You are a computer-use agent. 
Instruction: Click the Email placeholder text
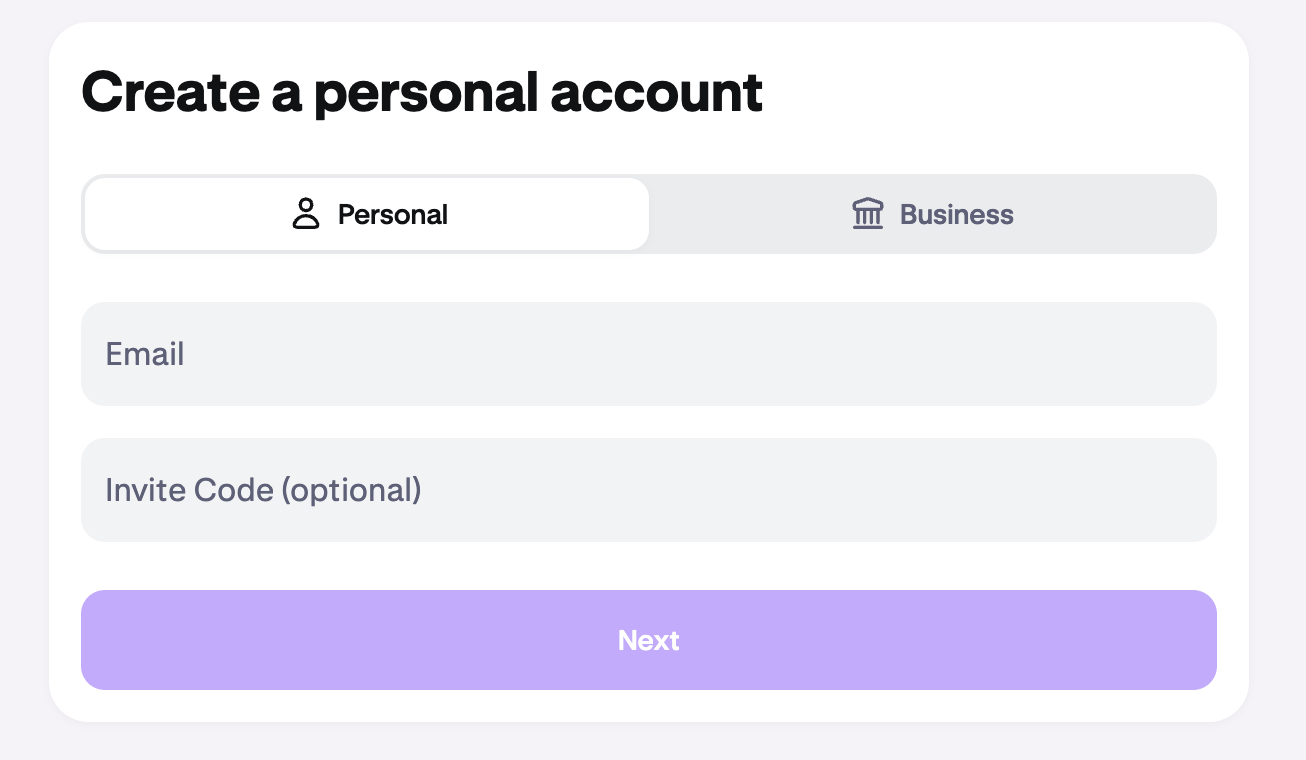pyautogui.click(x=145, y=354)
